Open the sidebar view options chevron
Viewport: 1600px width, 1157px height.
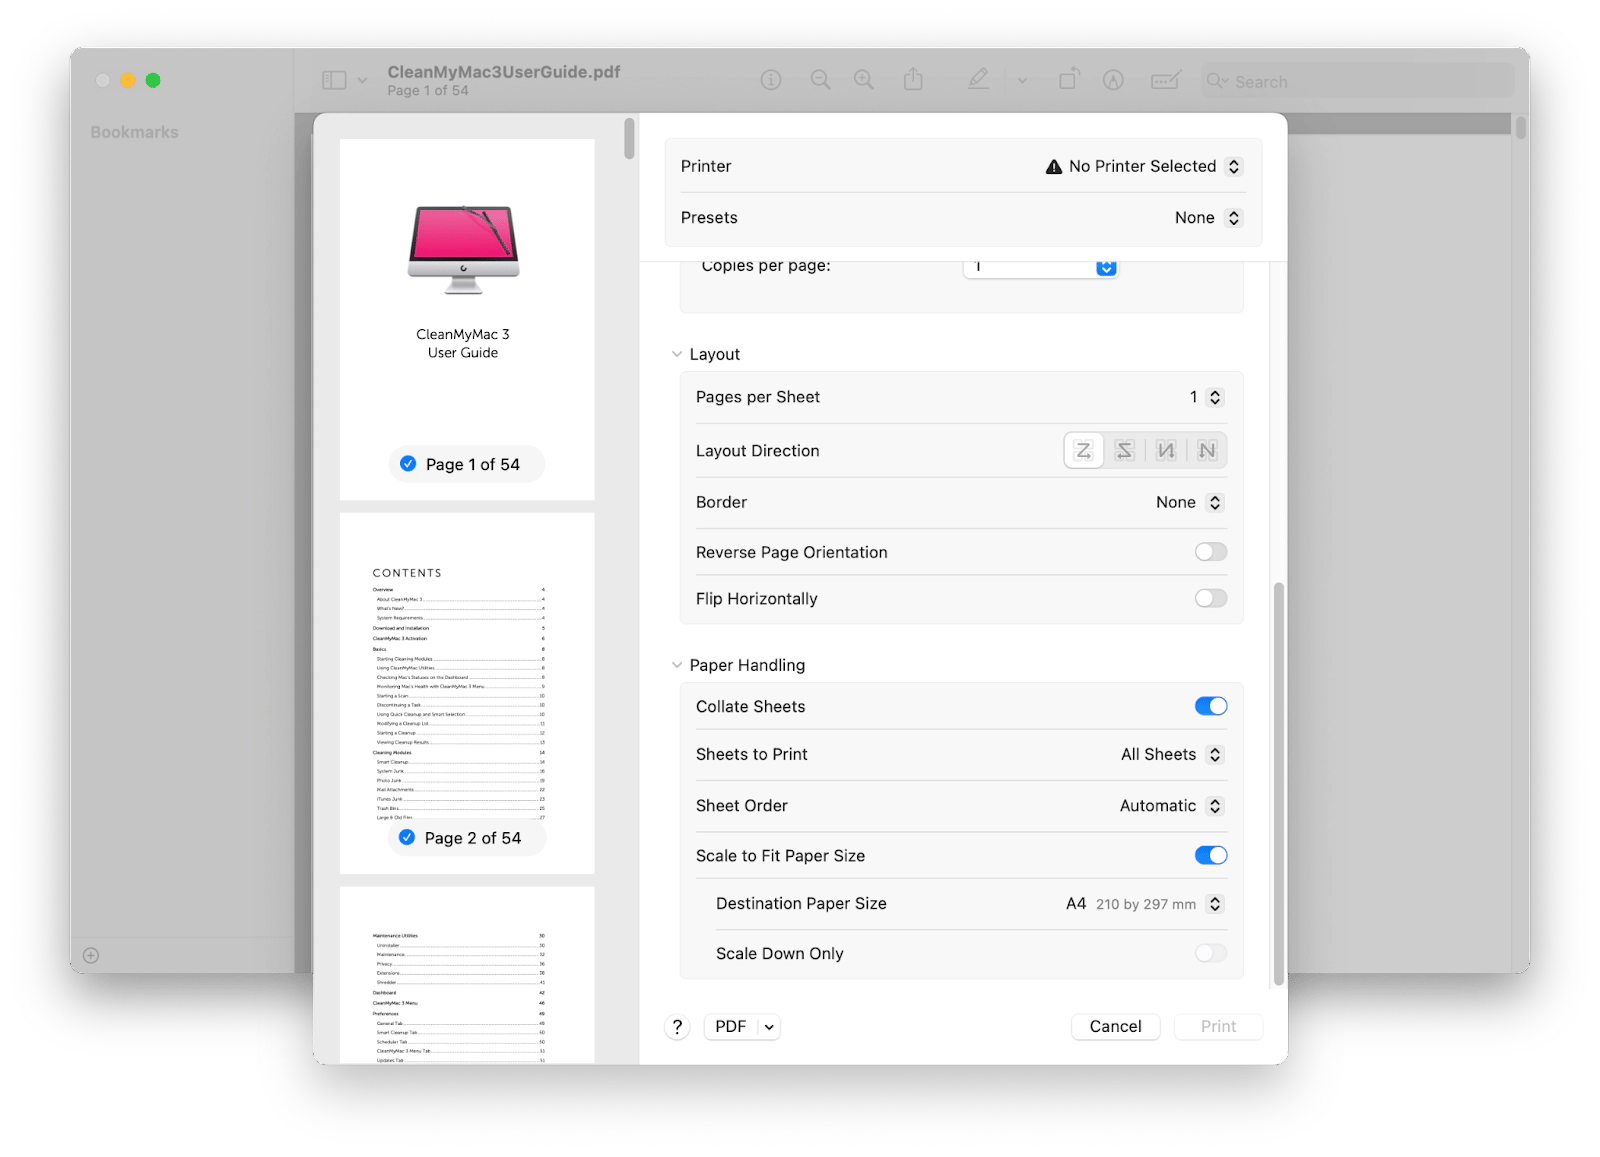[x=362, y=80]
